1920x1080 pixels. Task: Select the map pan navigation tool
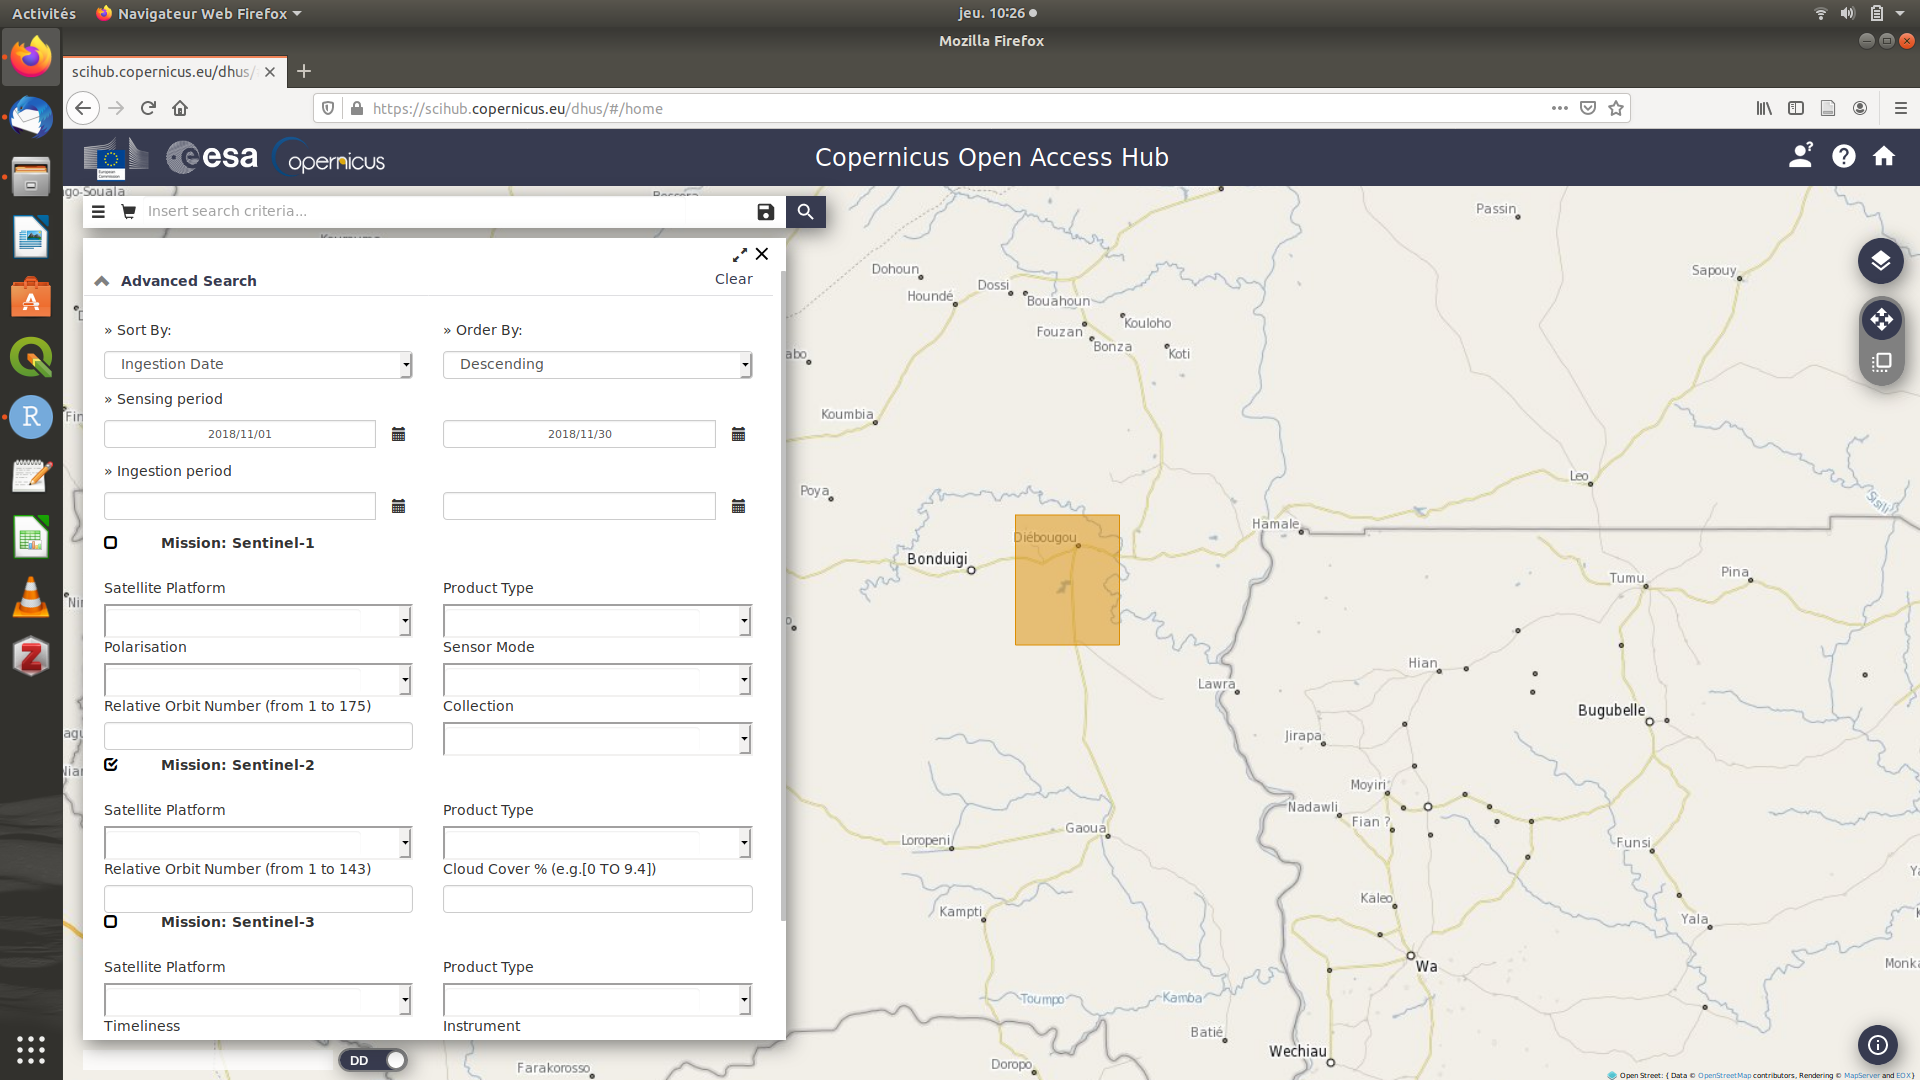click(1881, 320)
